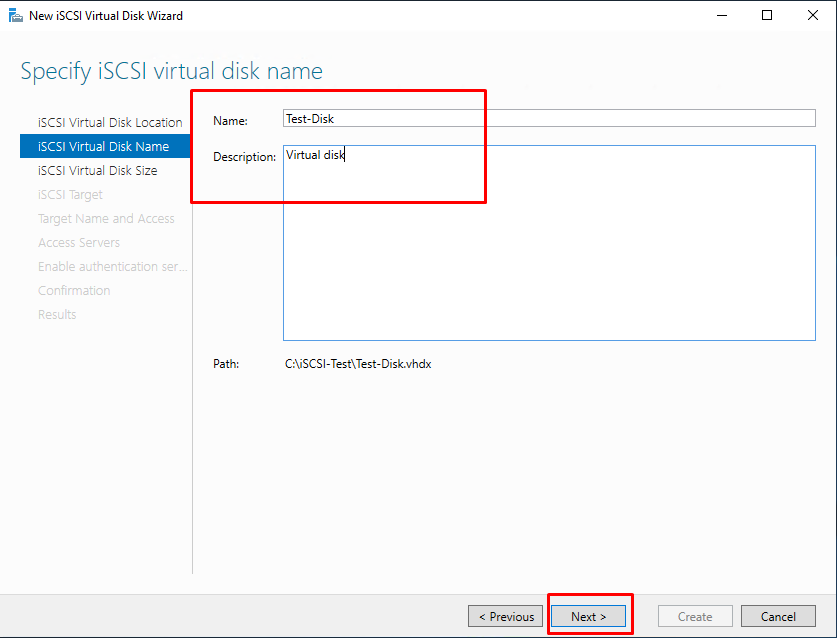Select the Confirmation step
Image resolution: width=837 pixels, height=638 pixels.
coord(74,290)
